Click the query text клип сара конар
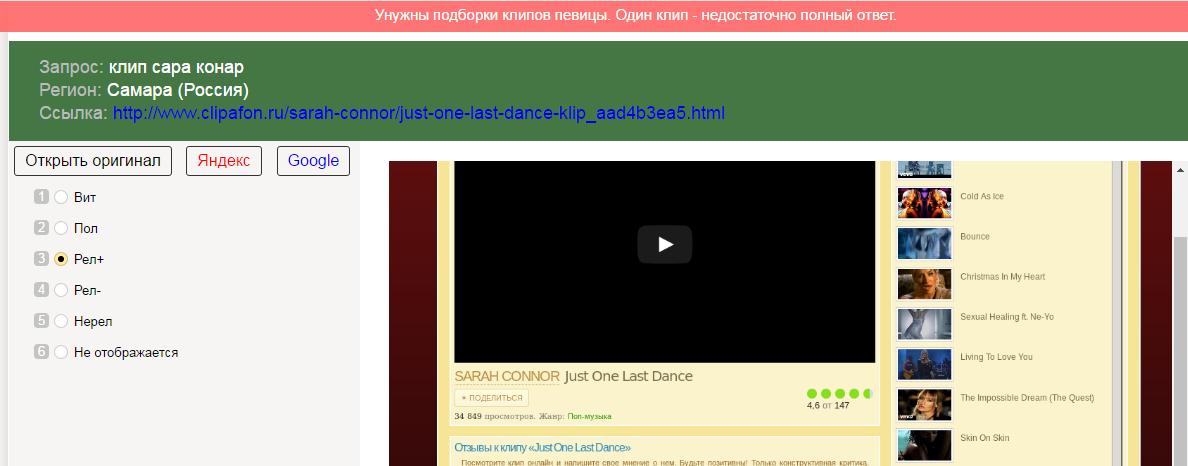This screenshot has height=466, width=1188. pos(177,67)
